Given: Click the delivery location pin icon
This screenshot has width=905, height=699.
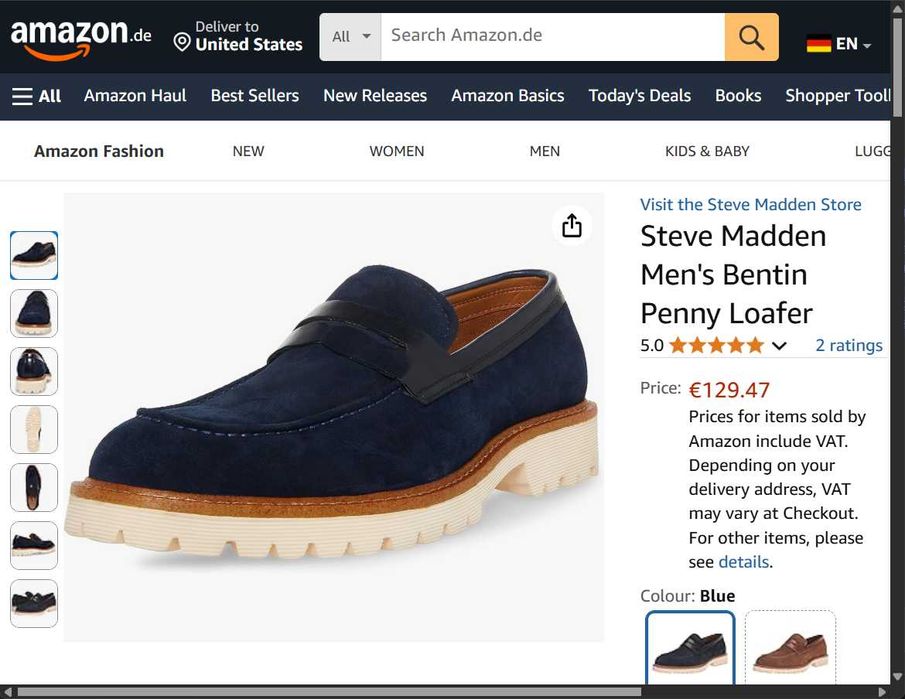Looking at the screenshot, I should 181,42.
